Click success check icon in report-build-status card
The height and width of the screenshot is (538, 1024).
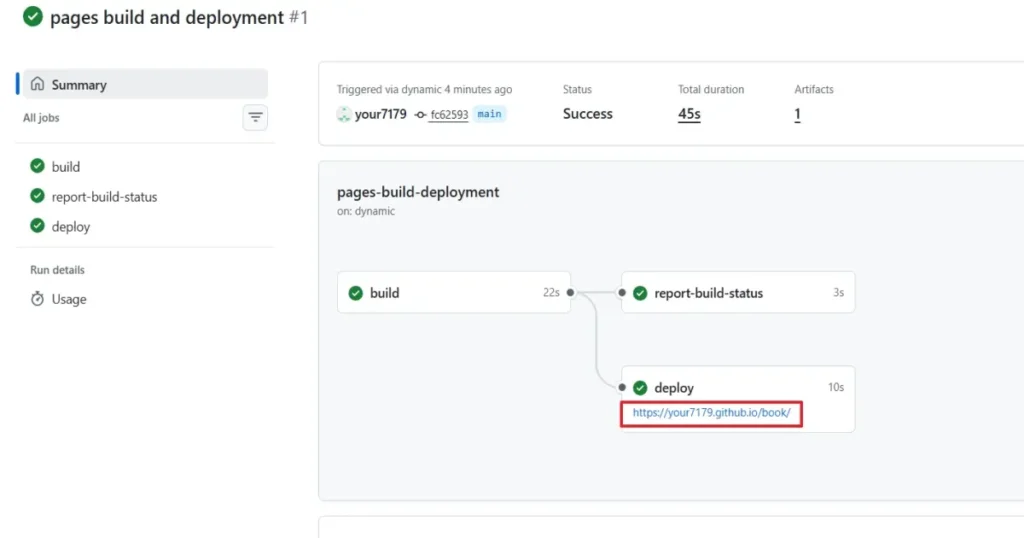pos(640,293)
